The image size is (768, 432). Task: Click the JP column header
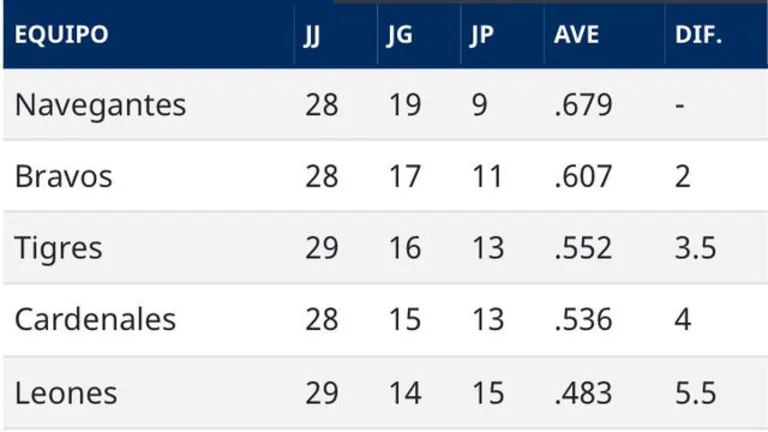coord(481,36)
